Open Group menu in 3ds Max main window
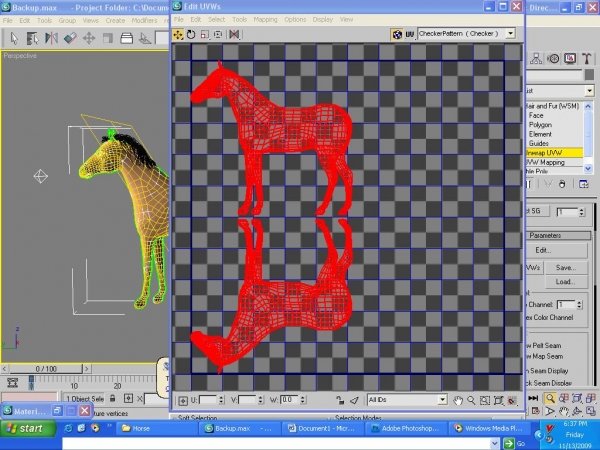Image resolution: width=600 pixels, height=450 pixels. coord(67,21)
